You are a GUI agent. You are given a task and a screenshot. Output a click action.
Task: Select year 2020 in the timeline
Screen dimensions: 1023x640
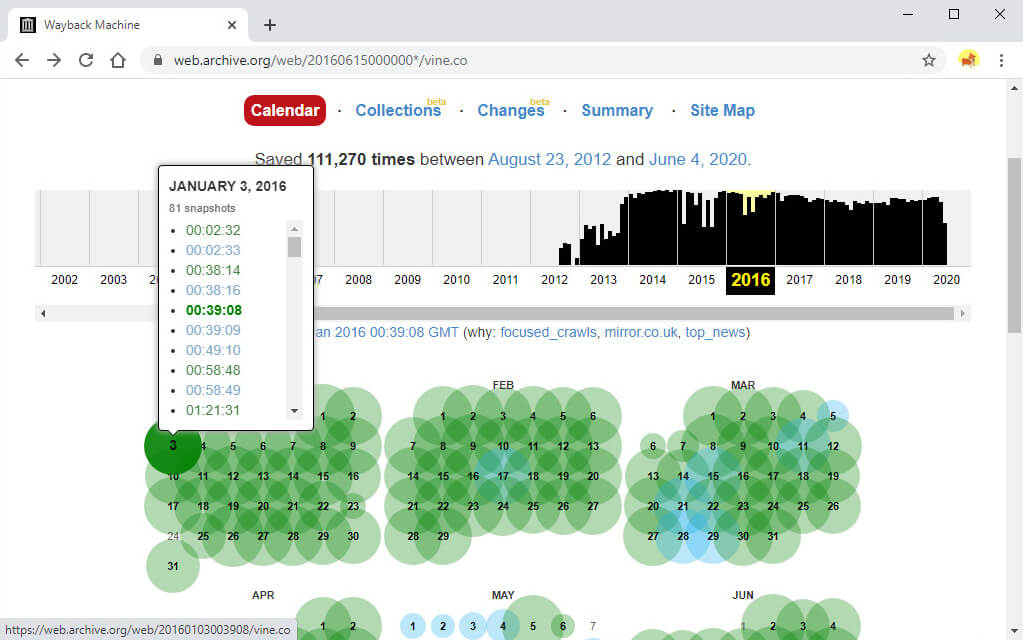point(946,280)
